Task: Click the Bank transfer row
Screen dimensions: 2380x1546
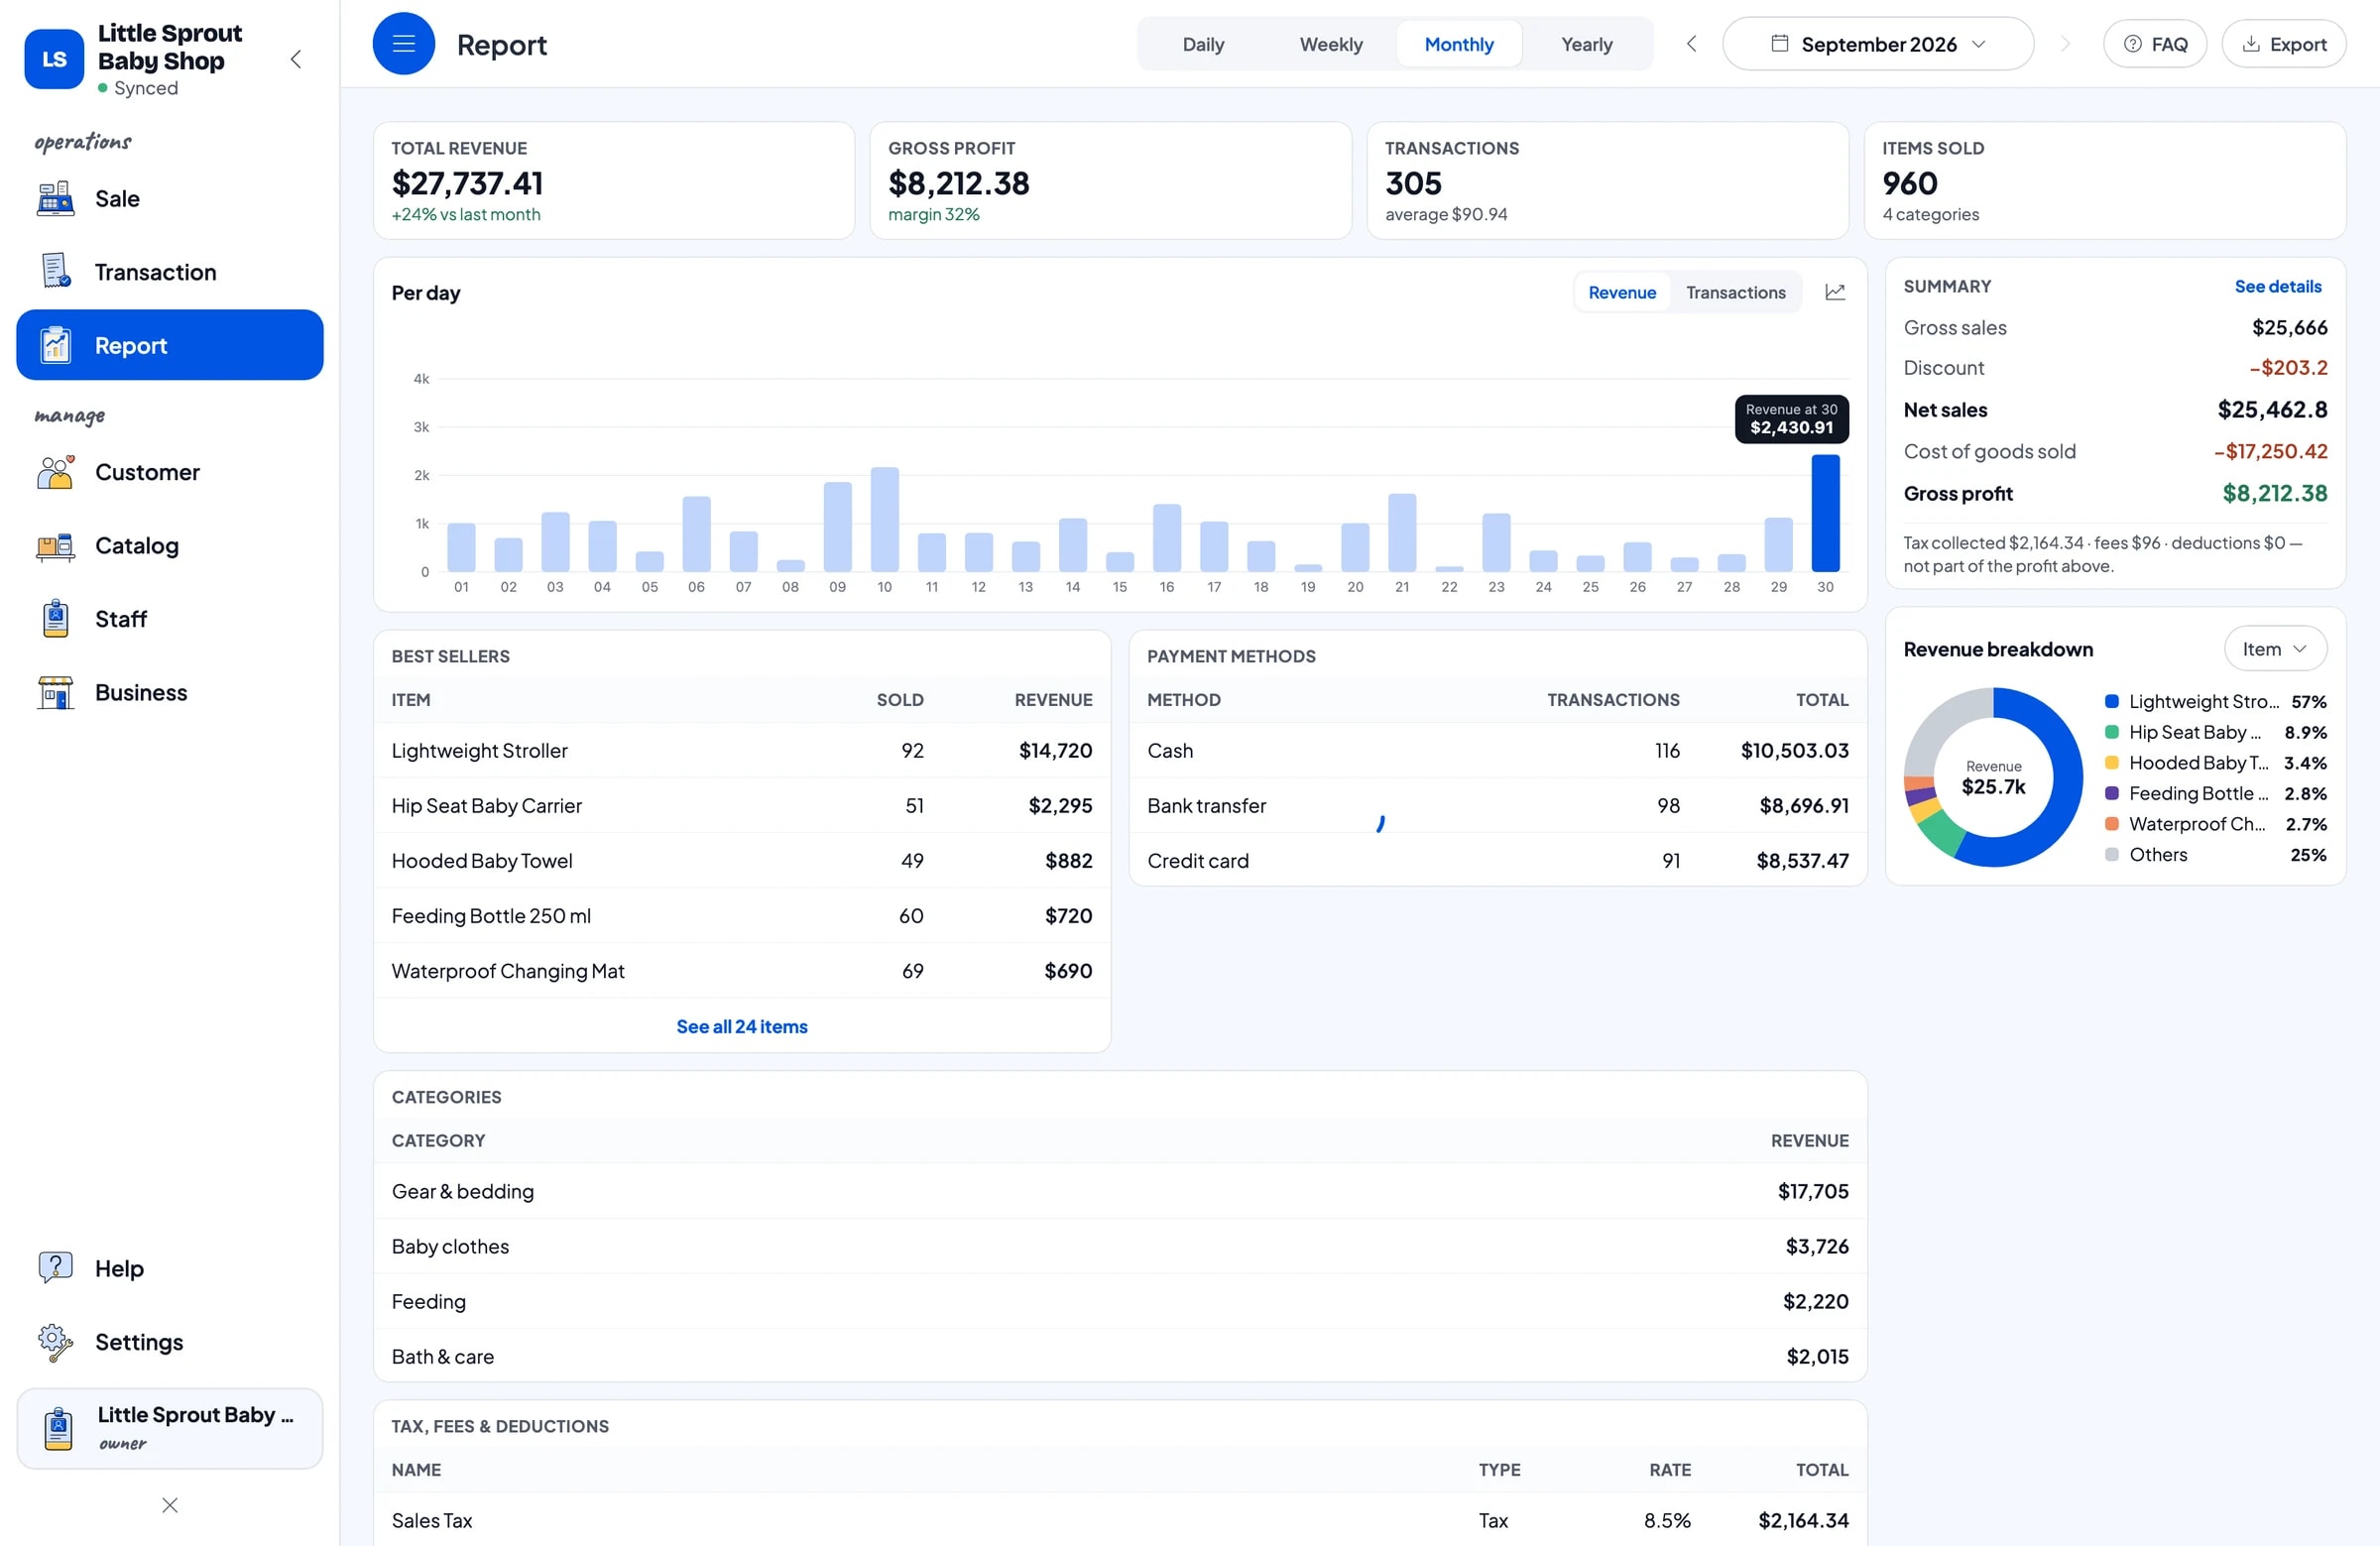Action: (1498, 805)
